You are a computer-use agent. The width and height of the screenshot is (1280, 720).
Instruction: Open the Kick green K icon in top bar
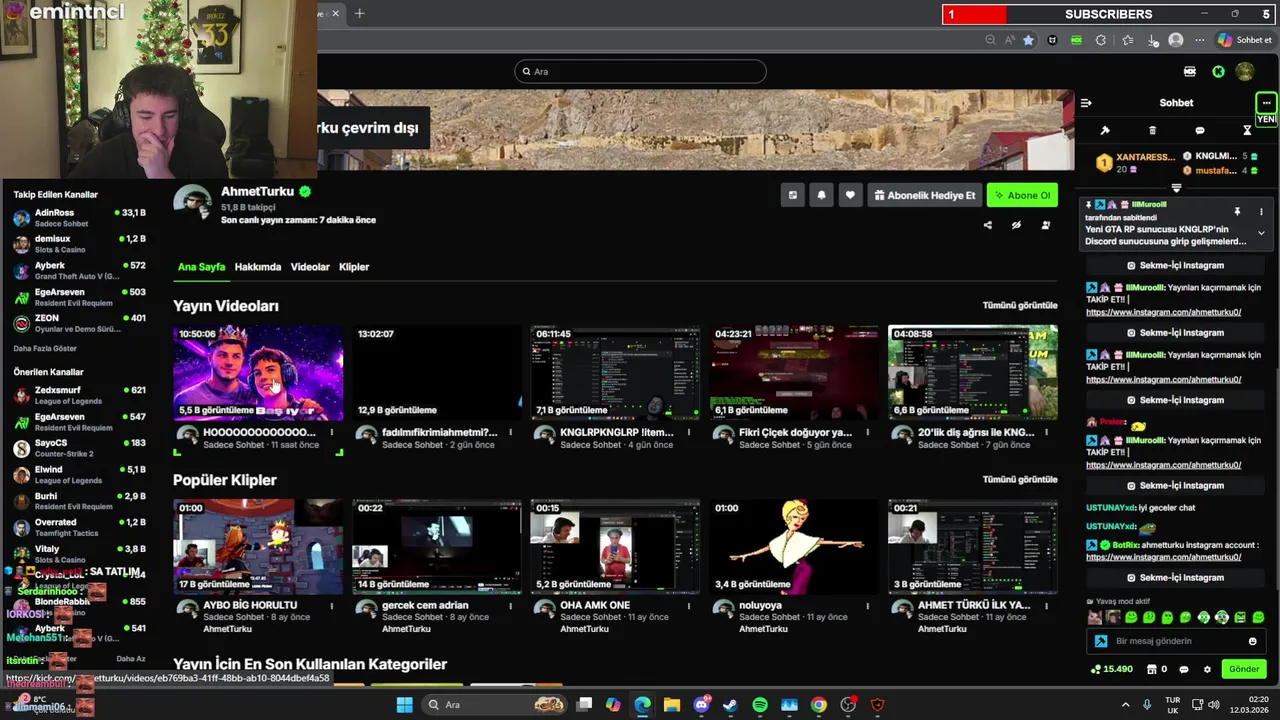click(x=1218, y=72)
